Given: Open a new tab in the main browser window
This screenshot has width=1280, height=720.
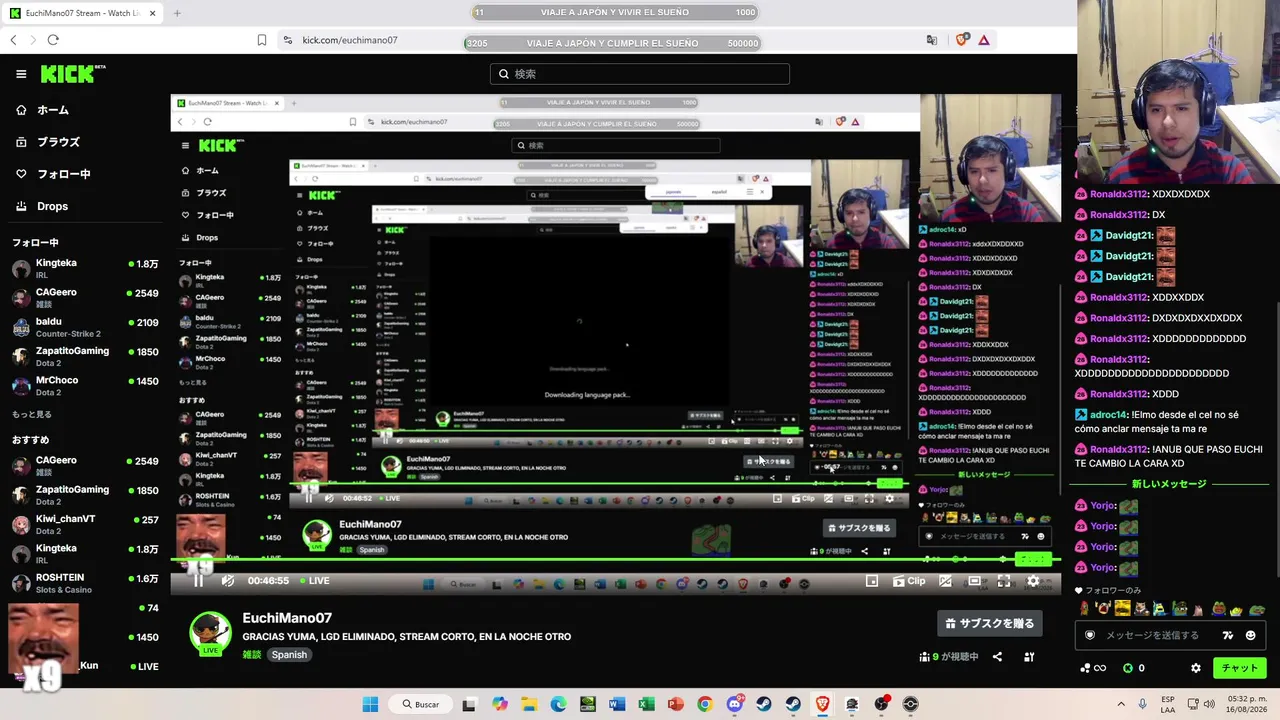Looking at the screenshot, I should (177, 13).
